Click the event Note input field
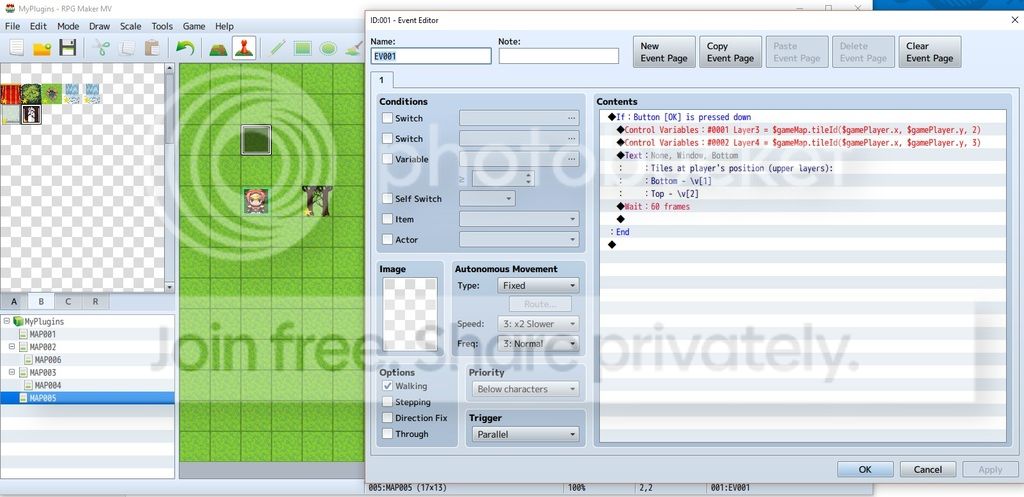 558,56
